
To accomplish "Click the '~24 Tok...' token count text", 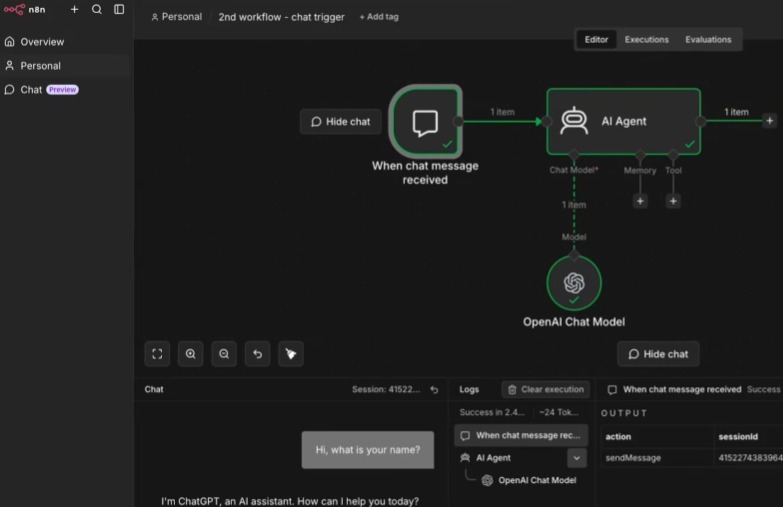I will tap(559, 413).
